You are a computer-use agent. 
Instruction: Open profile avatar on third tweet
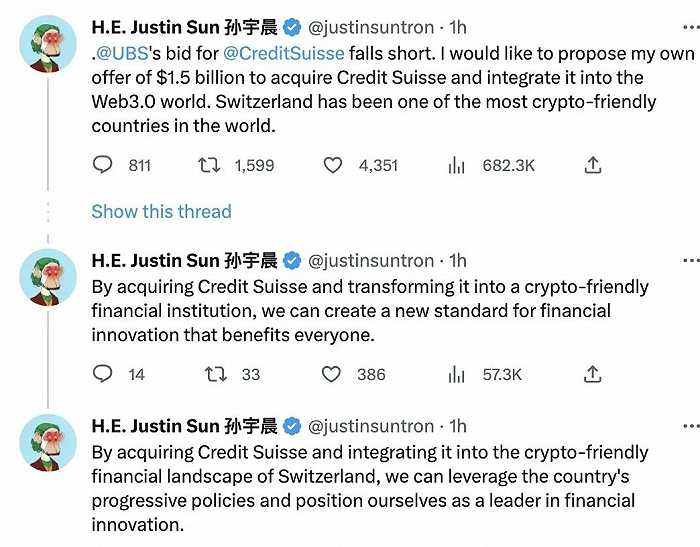click(47, 442)
